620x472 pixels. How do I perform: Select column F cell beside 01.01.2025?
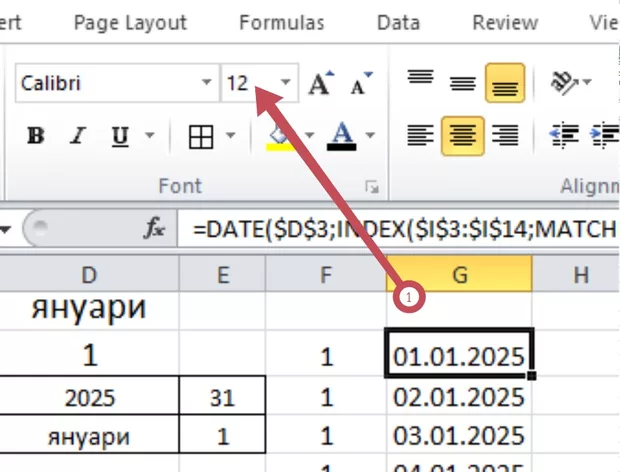pos(326,353)
